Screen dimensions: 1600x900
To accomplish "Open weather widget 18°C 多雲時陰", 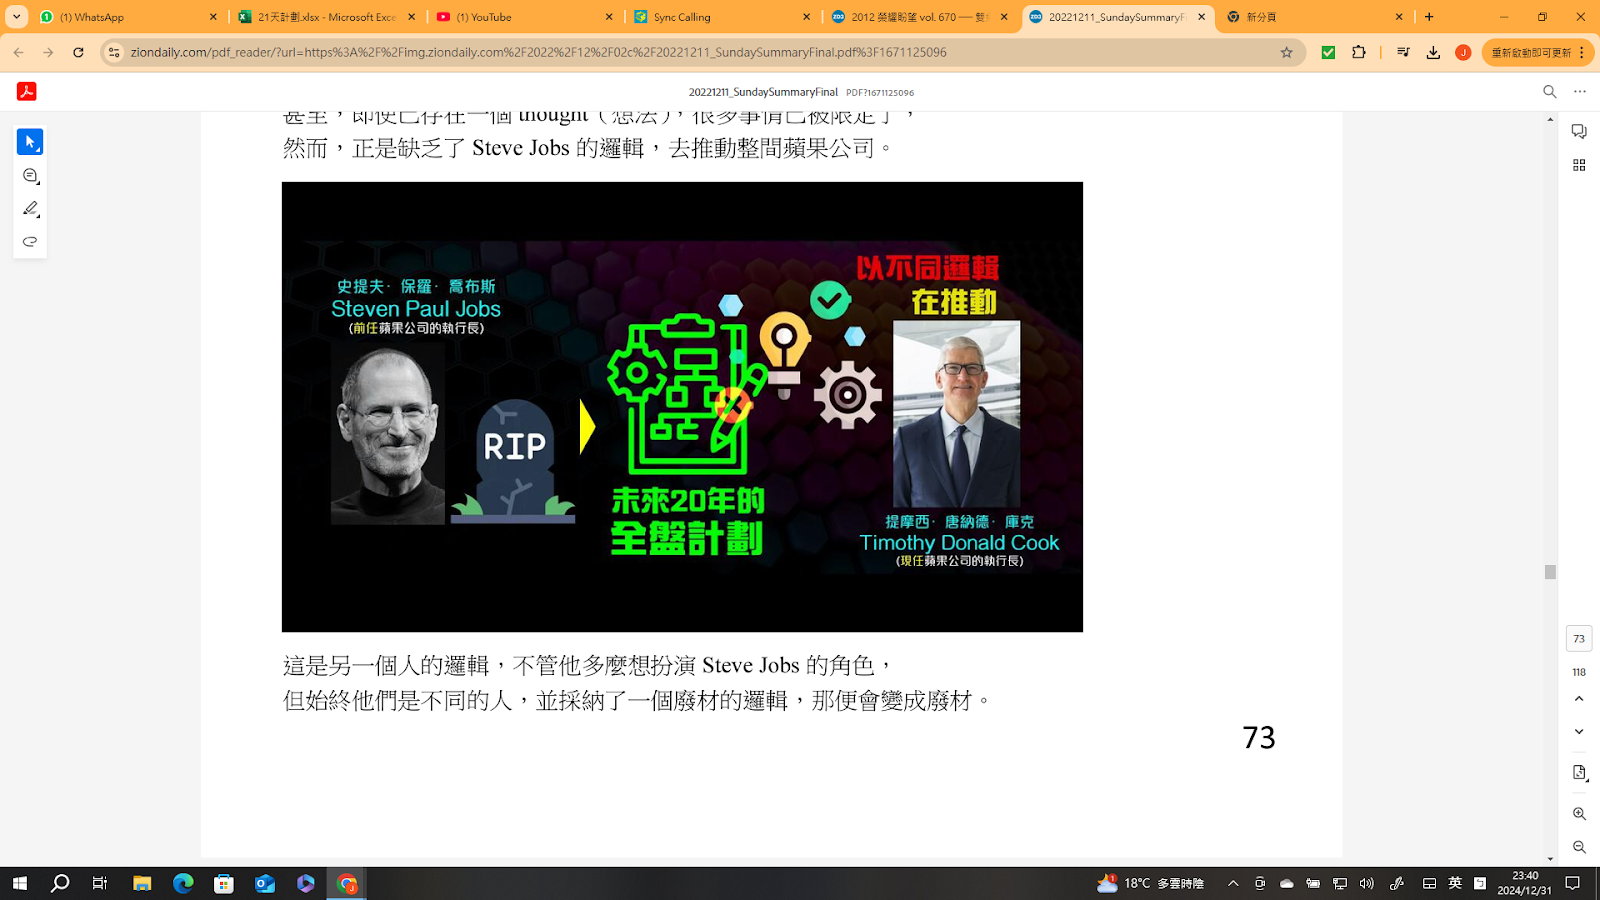I will (x=1150, y=883).
